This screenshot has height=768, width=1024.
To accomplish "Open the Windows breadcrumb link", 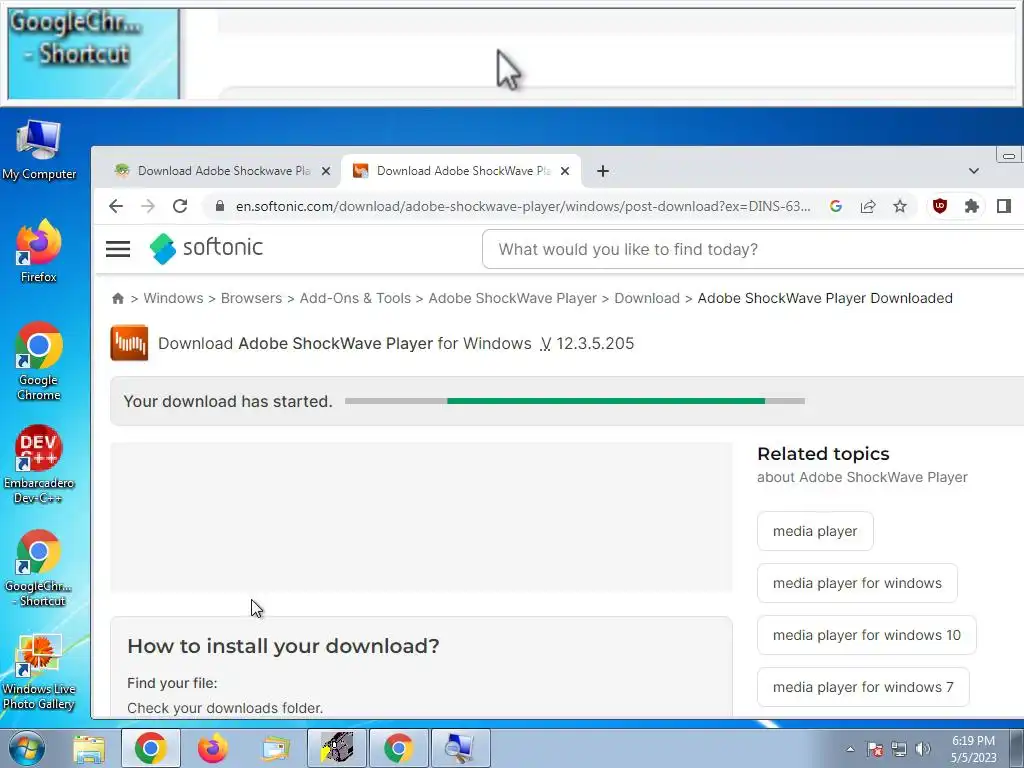I will tap(173, 298).
